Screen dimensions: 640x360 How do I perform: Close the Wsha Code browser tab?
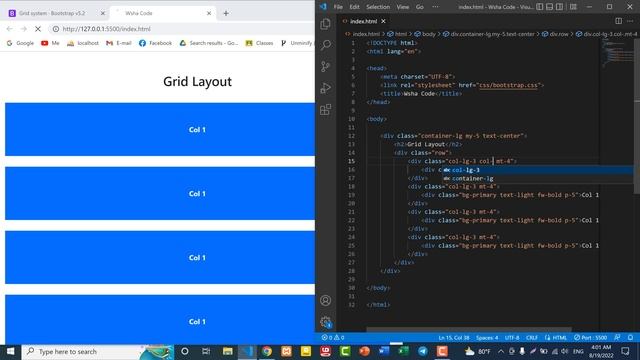click(209, 13)
